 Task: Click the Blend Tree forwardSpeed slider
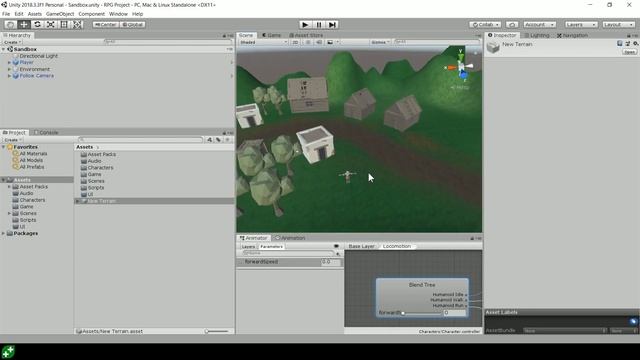[422, 313]
